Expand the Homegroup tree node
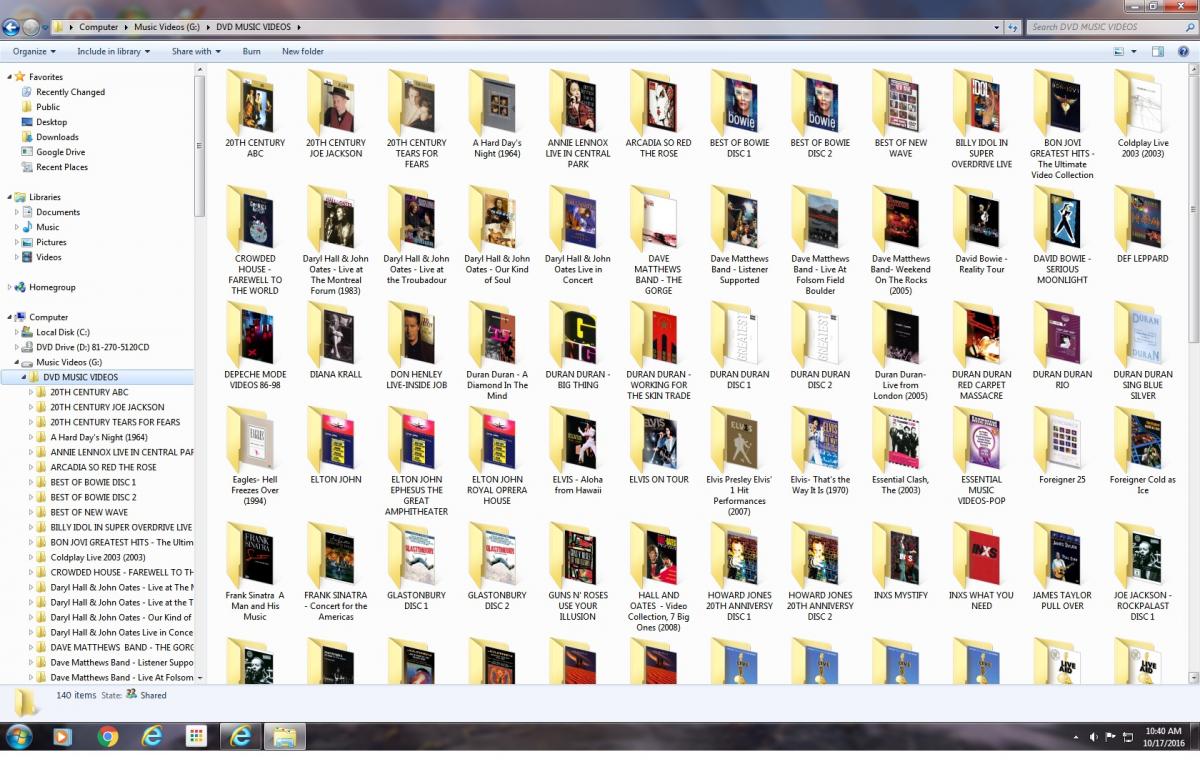The width and height of the screenshot is (1200, 762). (x=10, y=287)
